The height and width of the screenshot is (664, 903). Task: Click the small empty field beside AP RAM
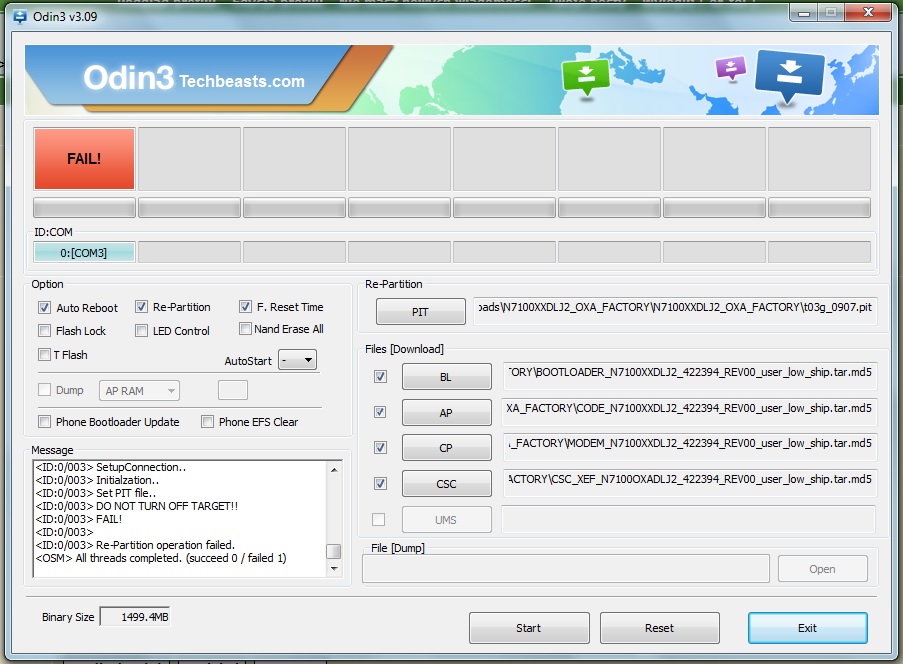click(x=233, y=390)
